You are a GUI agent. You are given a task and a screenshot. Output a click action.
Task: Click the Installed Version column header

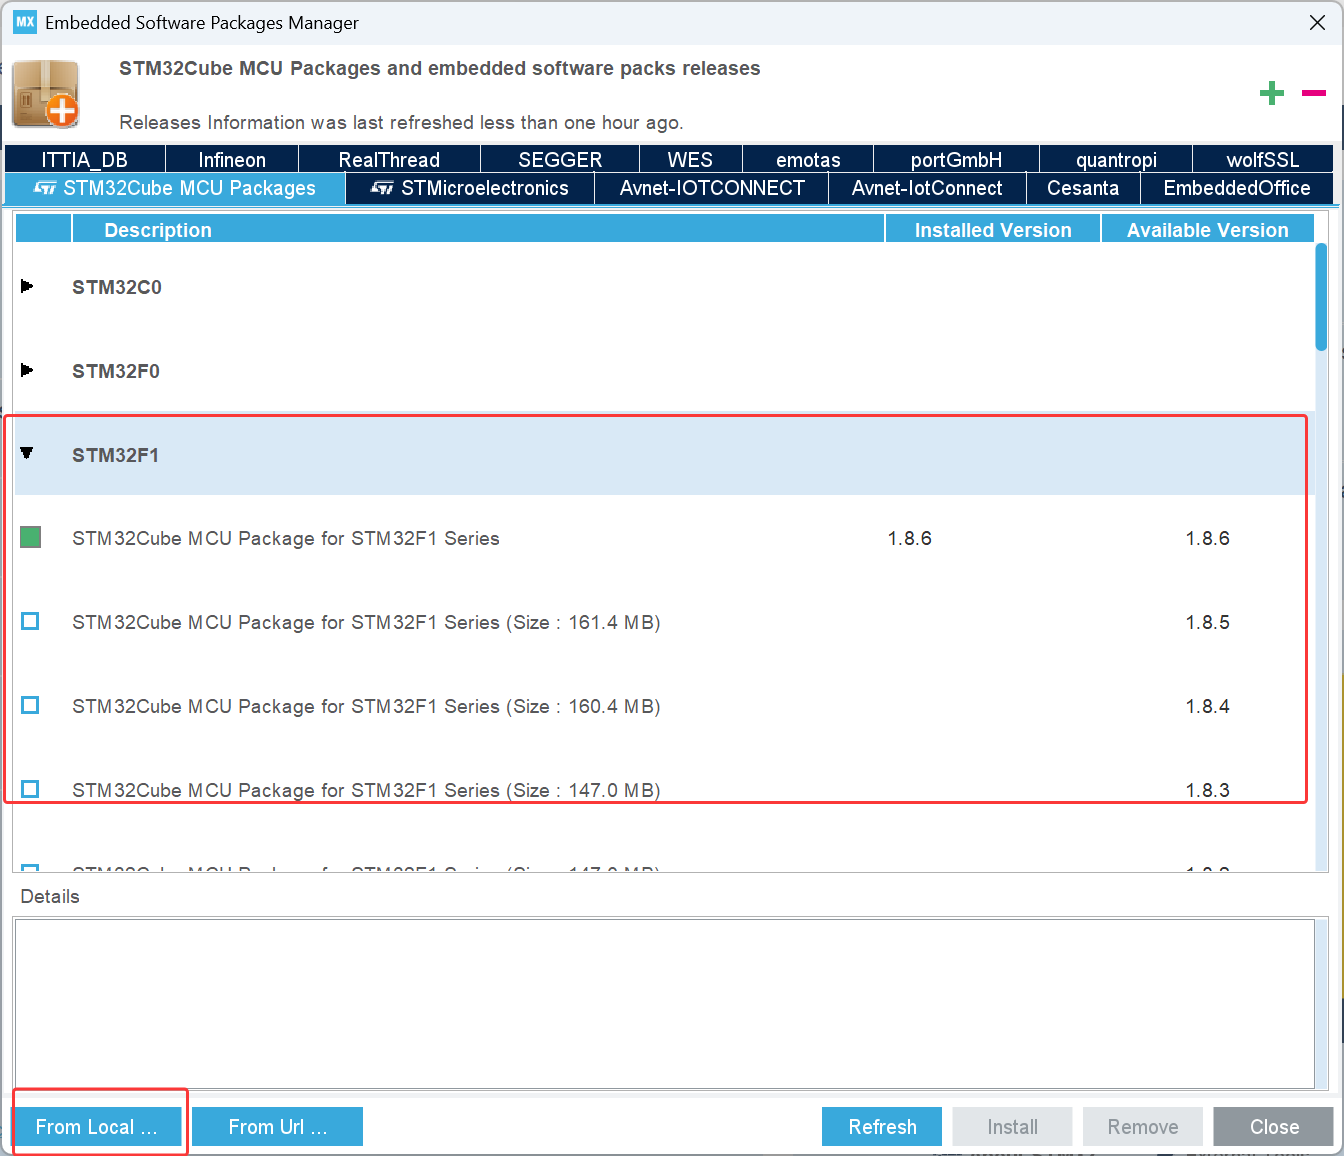(993, 230)
